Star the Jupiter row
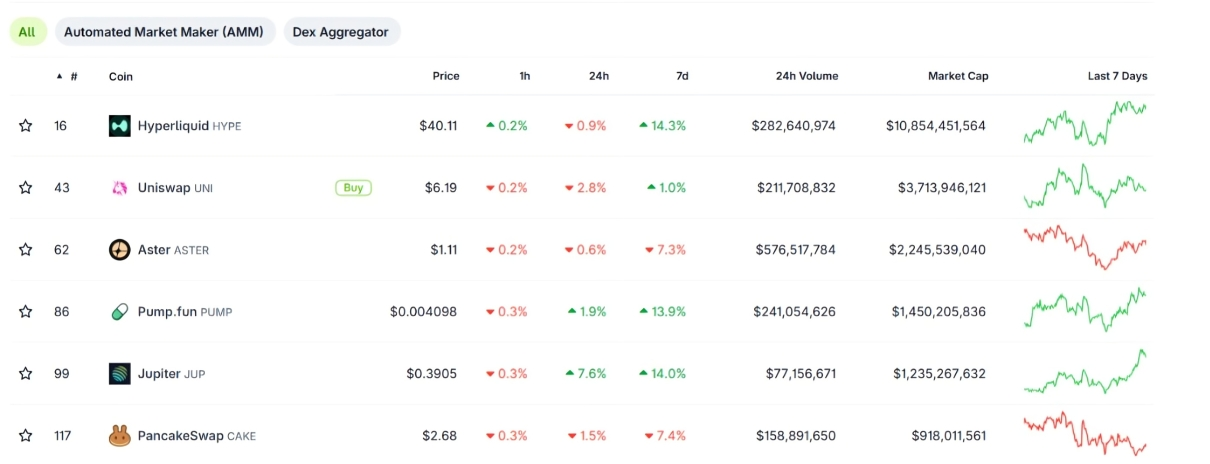The height and width of the screenshot is (464, 1210). 26,374
